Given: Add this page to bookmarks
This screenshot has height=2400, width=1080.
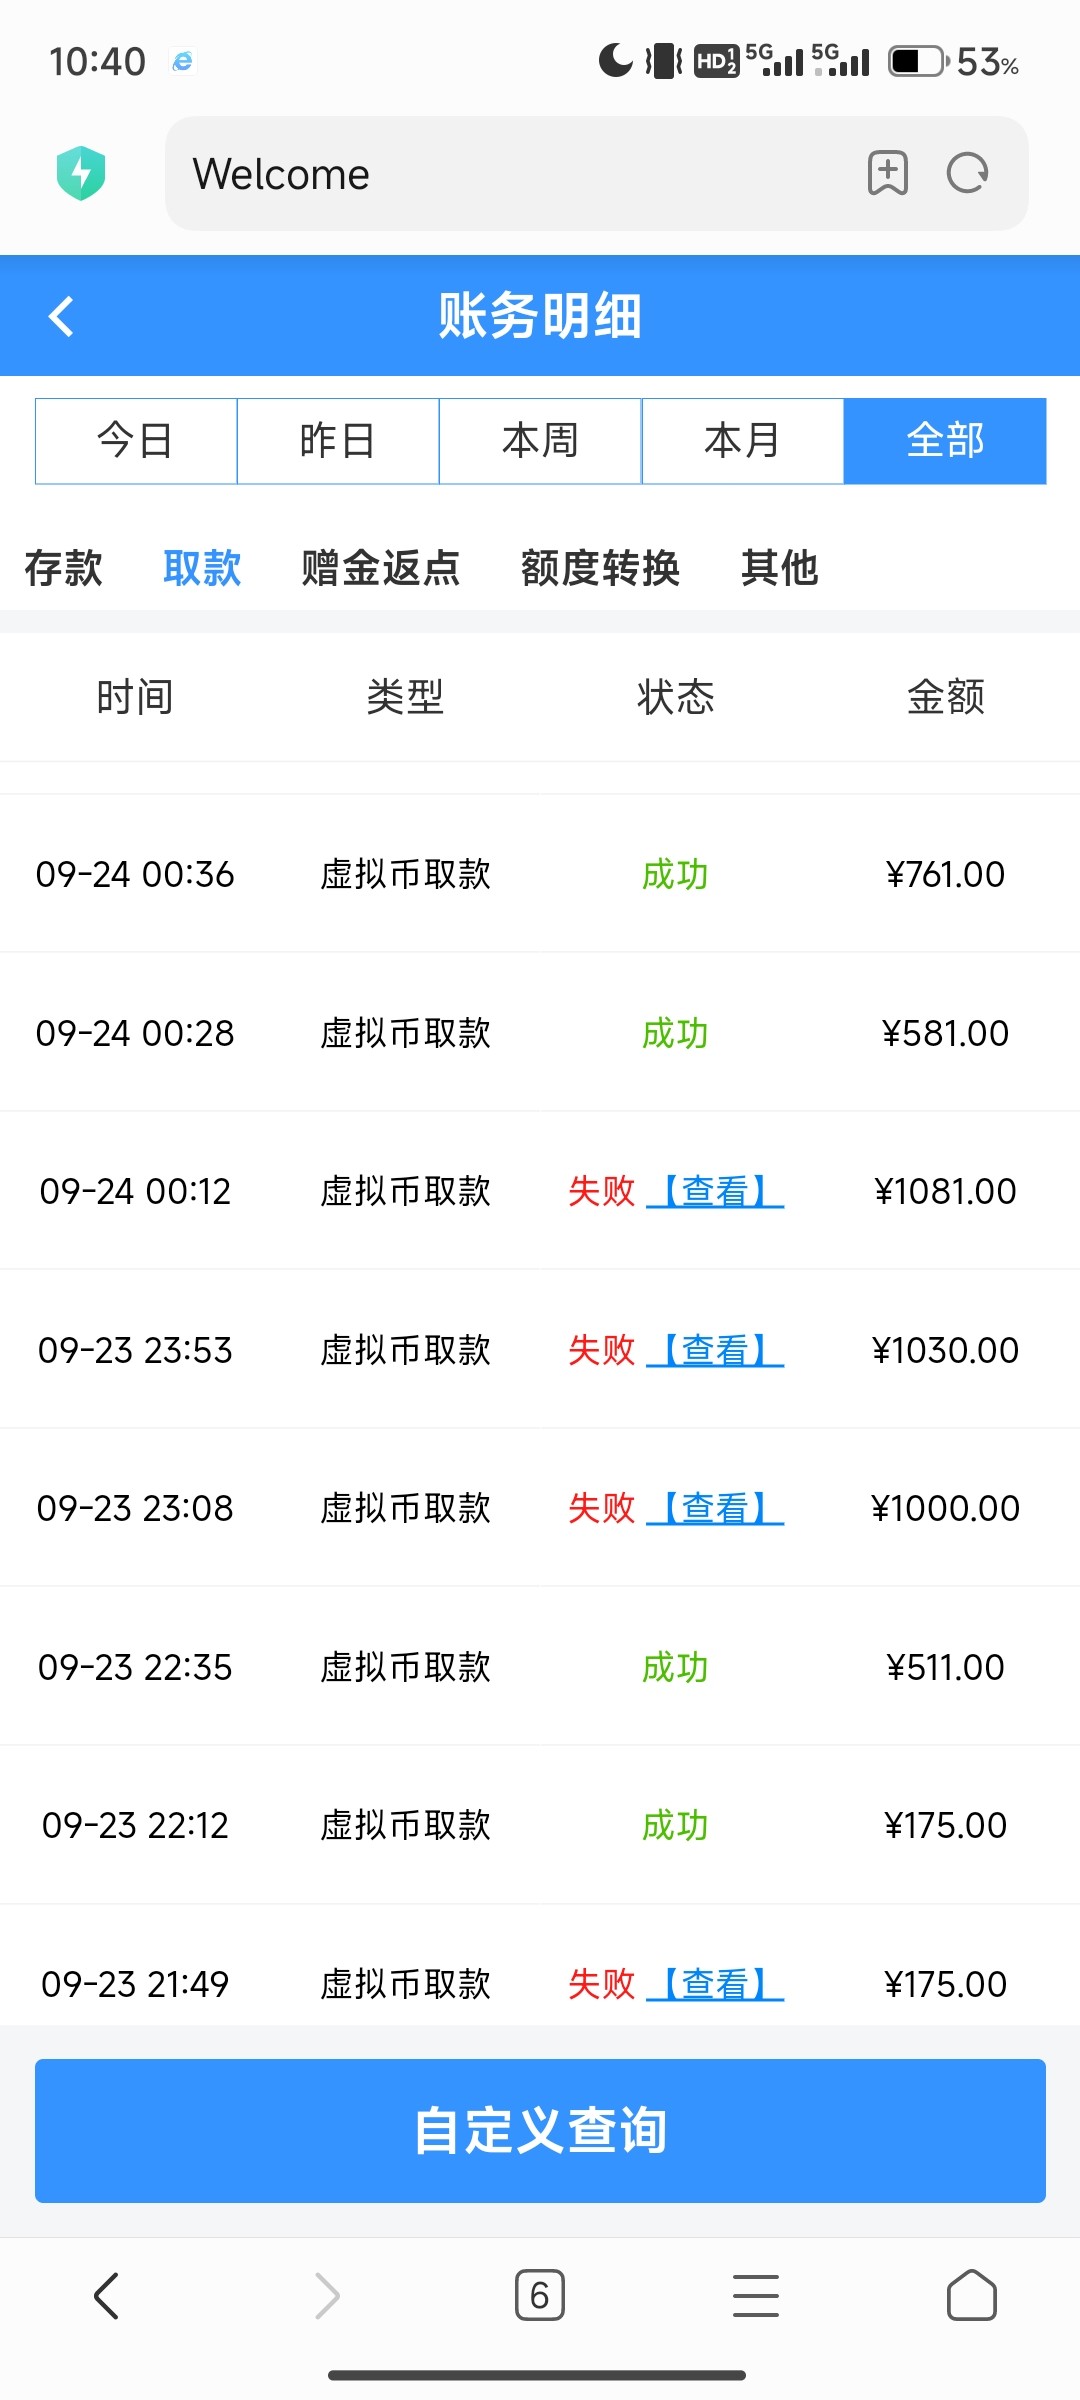Looking at the screenshot, I should pos(887,173).
